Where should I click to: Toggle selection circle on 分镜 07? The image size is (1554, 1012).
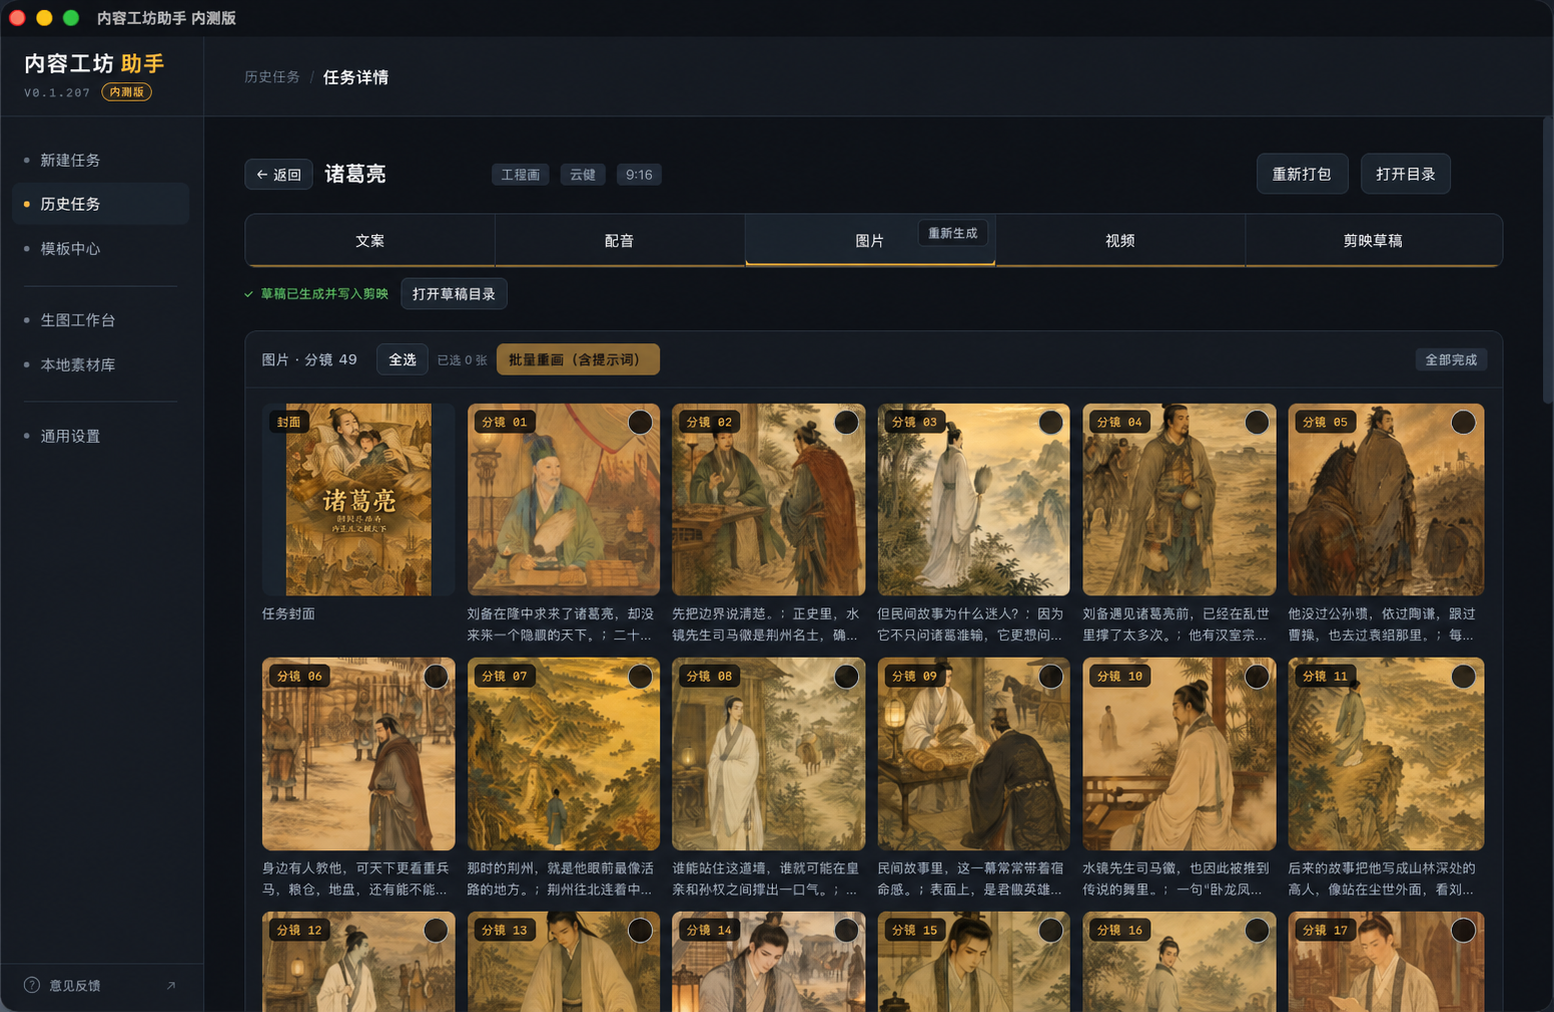click(640, 676)
